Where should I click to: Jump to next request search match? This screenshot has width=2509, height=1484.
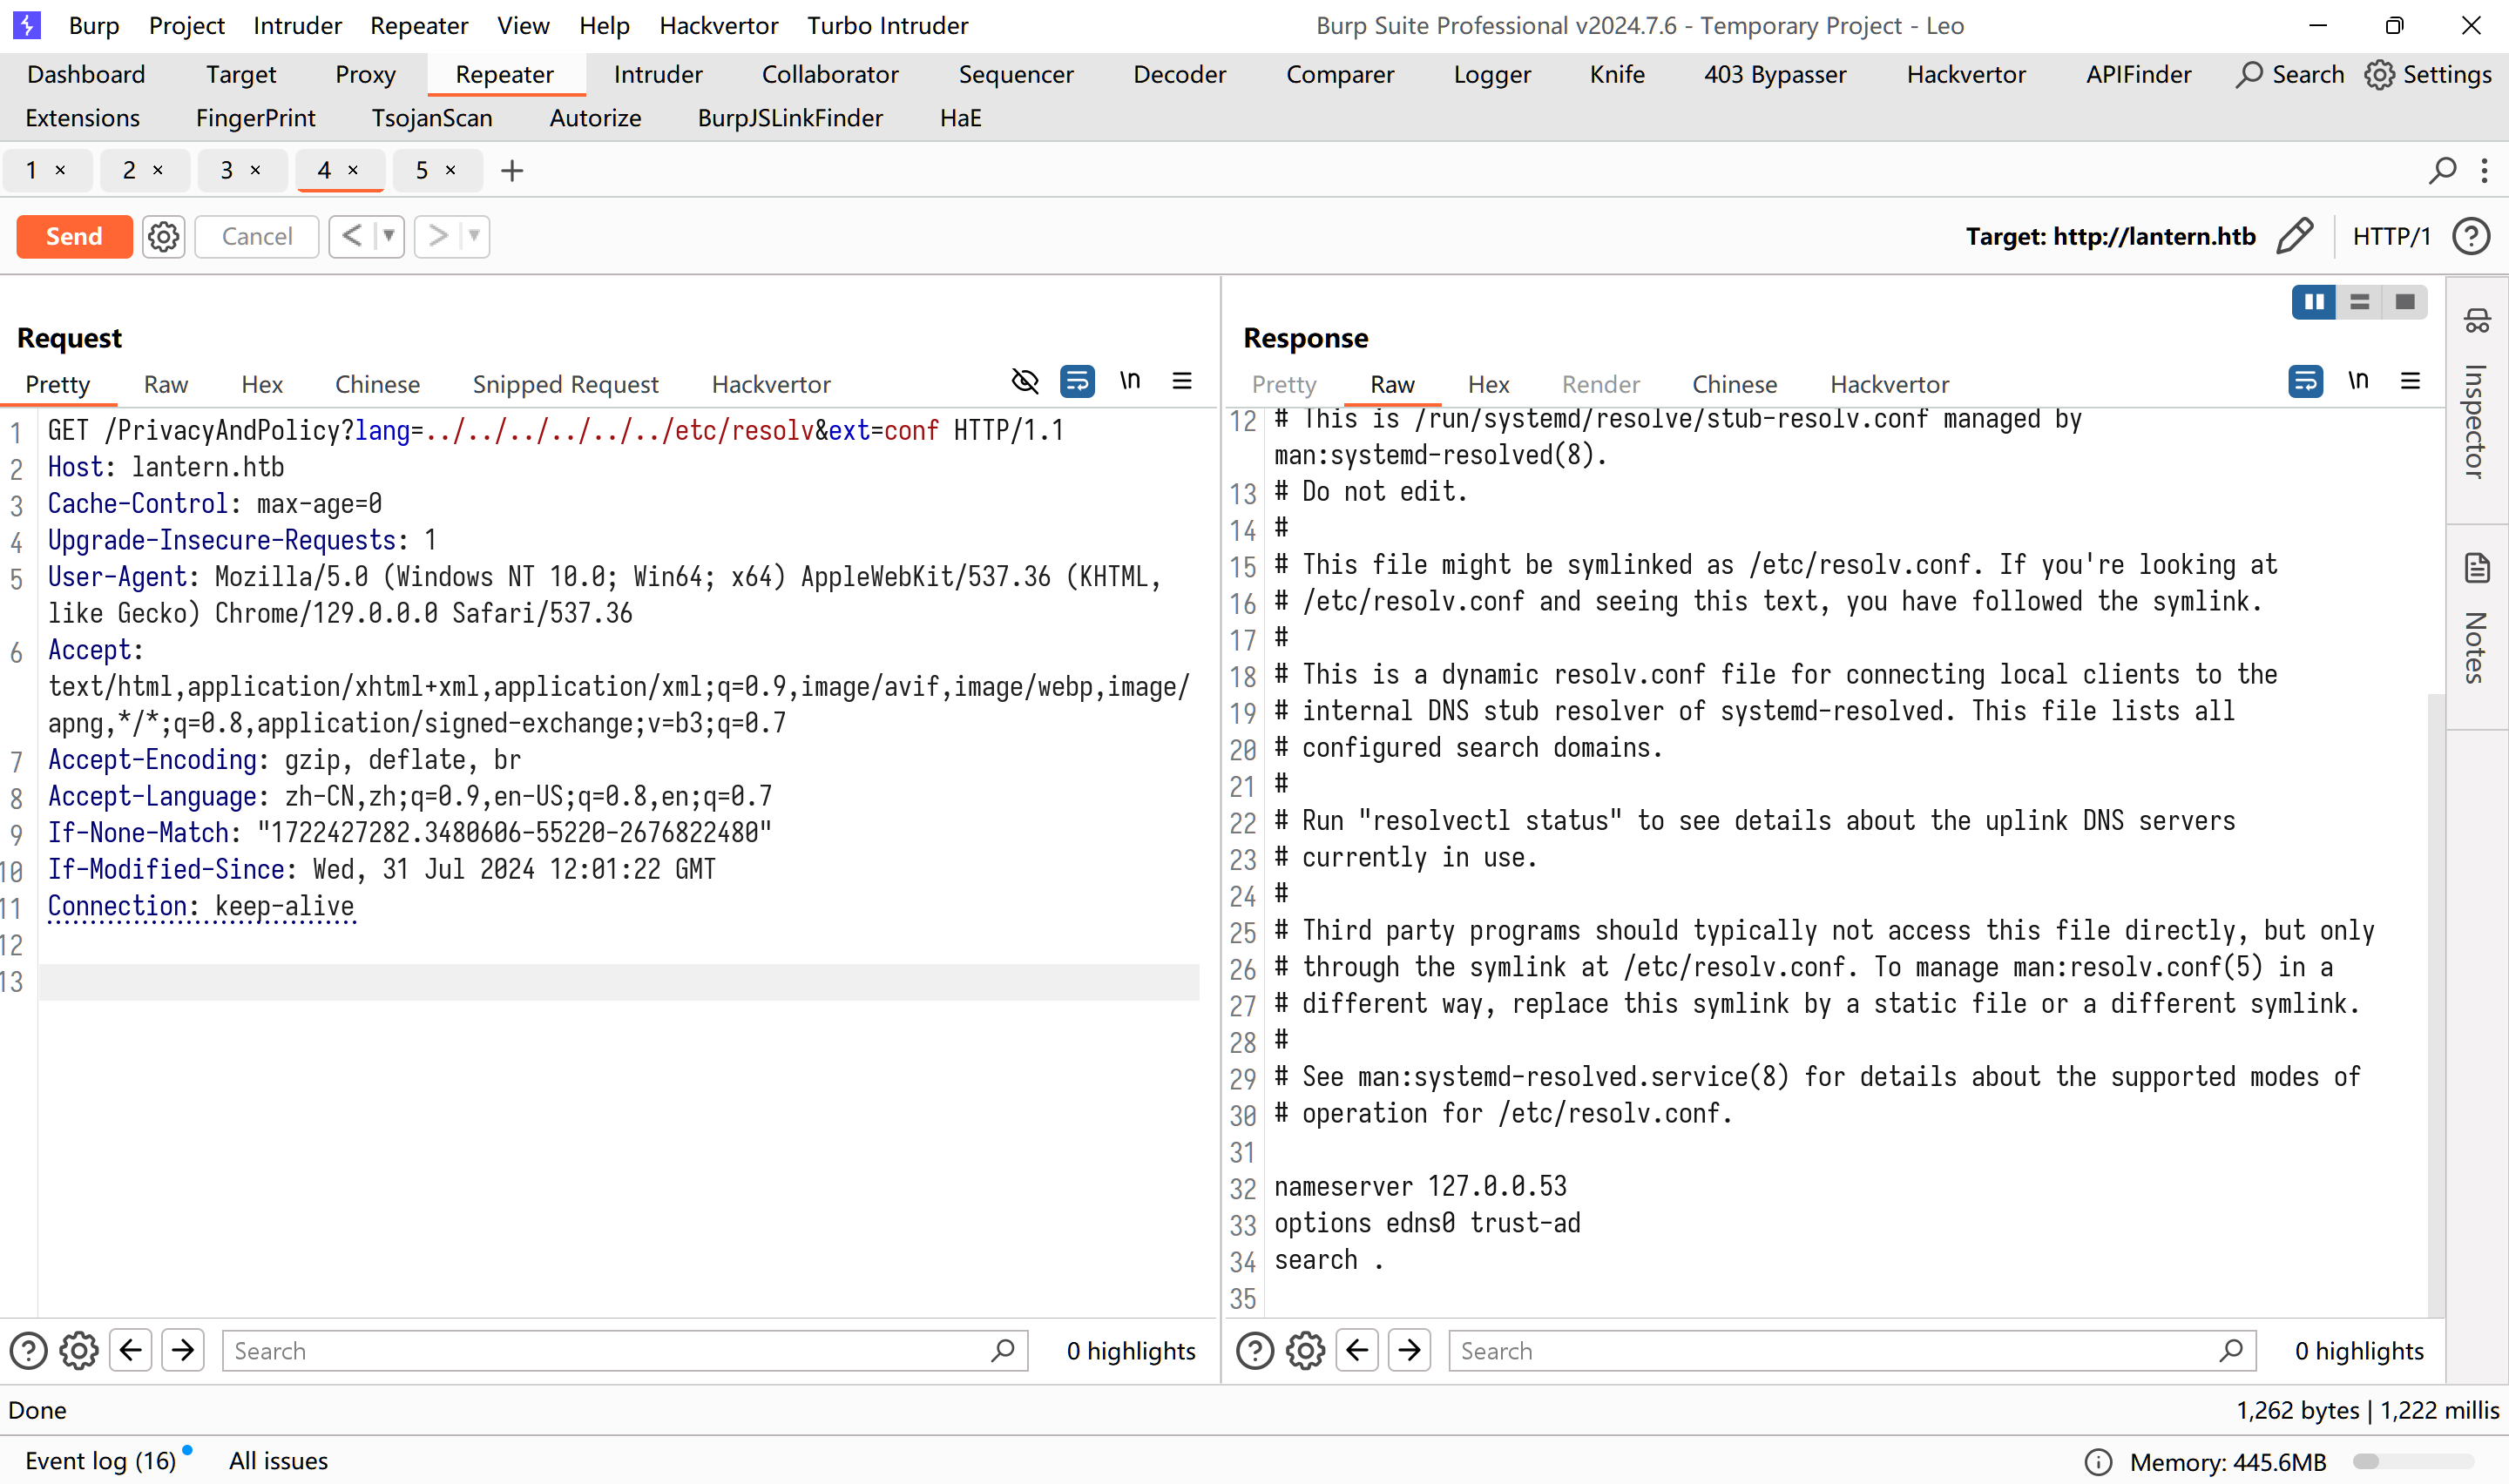pos(183,1351)
